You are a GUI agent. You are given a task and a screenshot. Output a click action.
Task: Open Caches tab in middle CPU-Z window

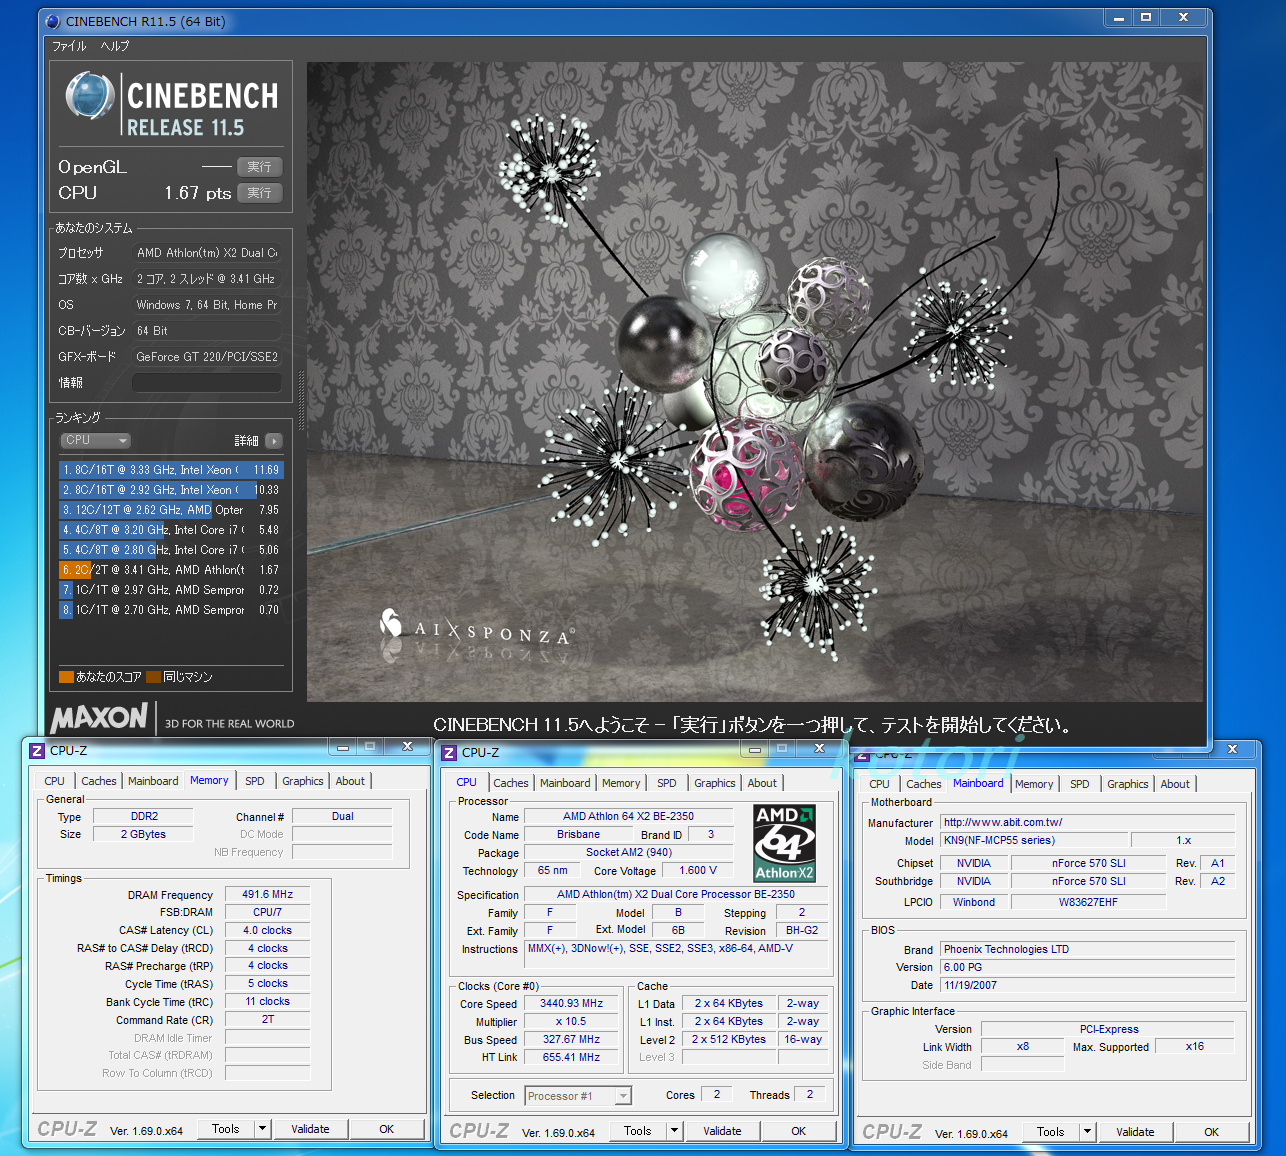click(x=511, y=783)
